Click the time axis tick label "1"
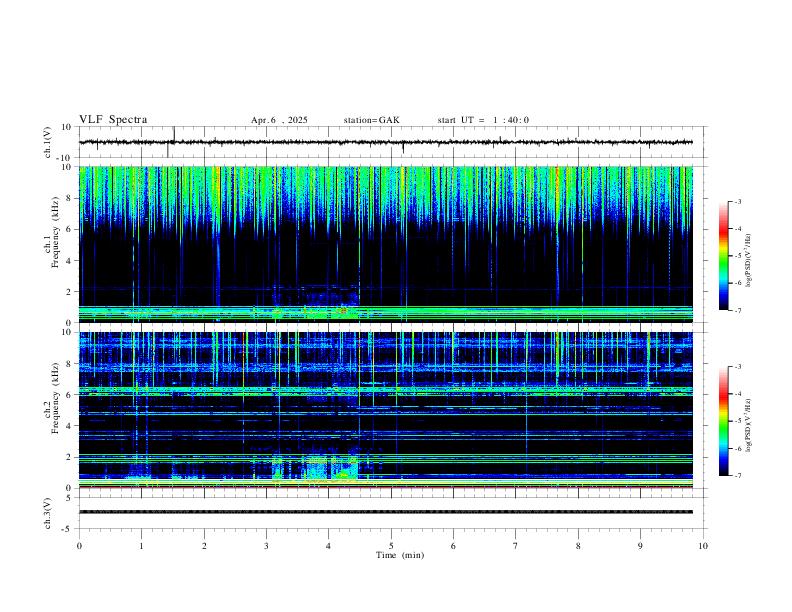Viewport: 792px width, 612px height. [141, 546]
